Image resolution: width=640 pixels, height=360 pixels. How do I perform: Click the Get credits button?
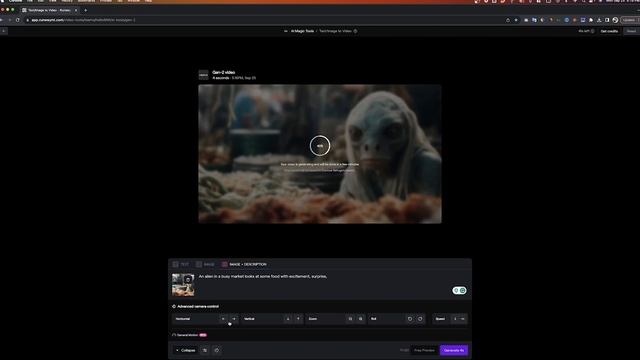click(609, 31)
